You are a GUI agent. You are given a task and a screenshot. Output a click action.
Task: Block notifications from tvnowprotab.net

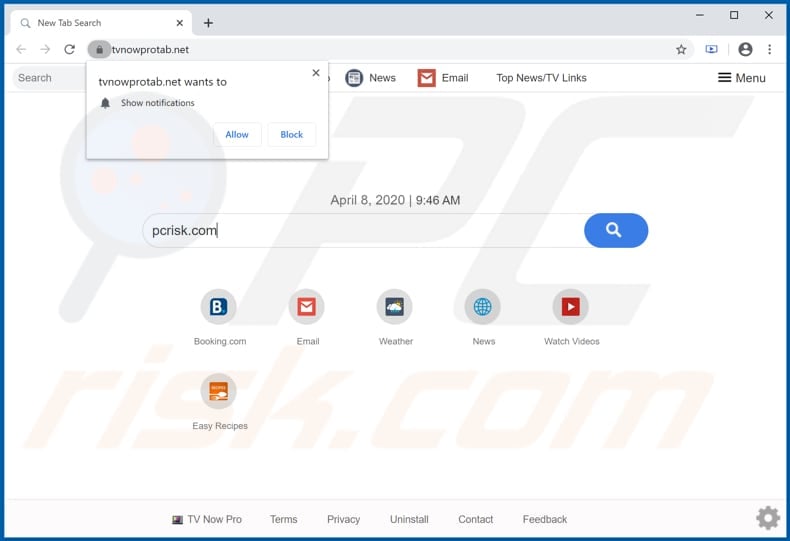[292, 134]
